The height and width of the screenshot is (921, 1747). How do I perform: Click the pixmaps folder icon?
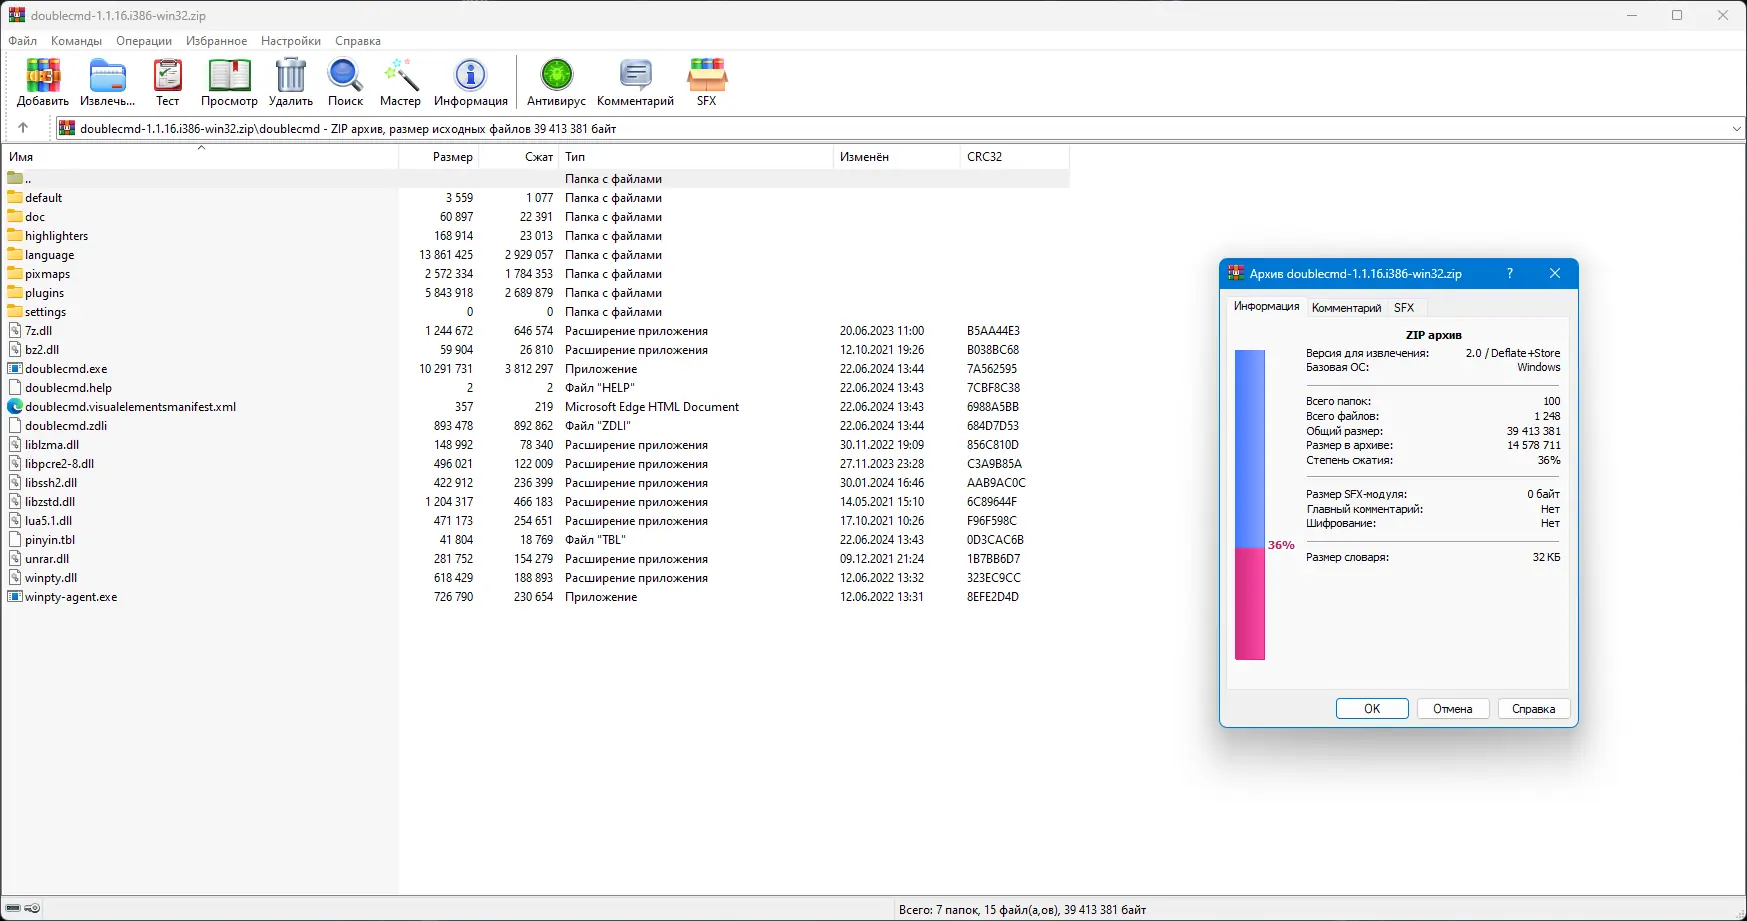[x=15, y=273]
